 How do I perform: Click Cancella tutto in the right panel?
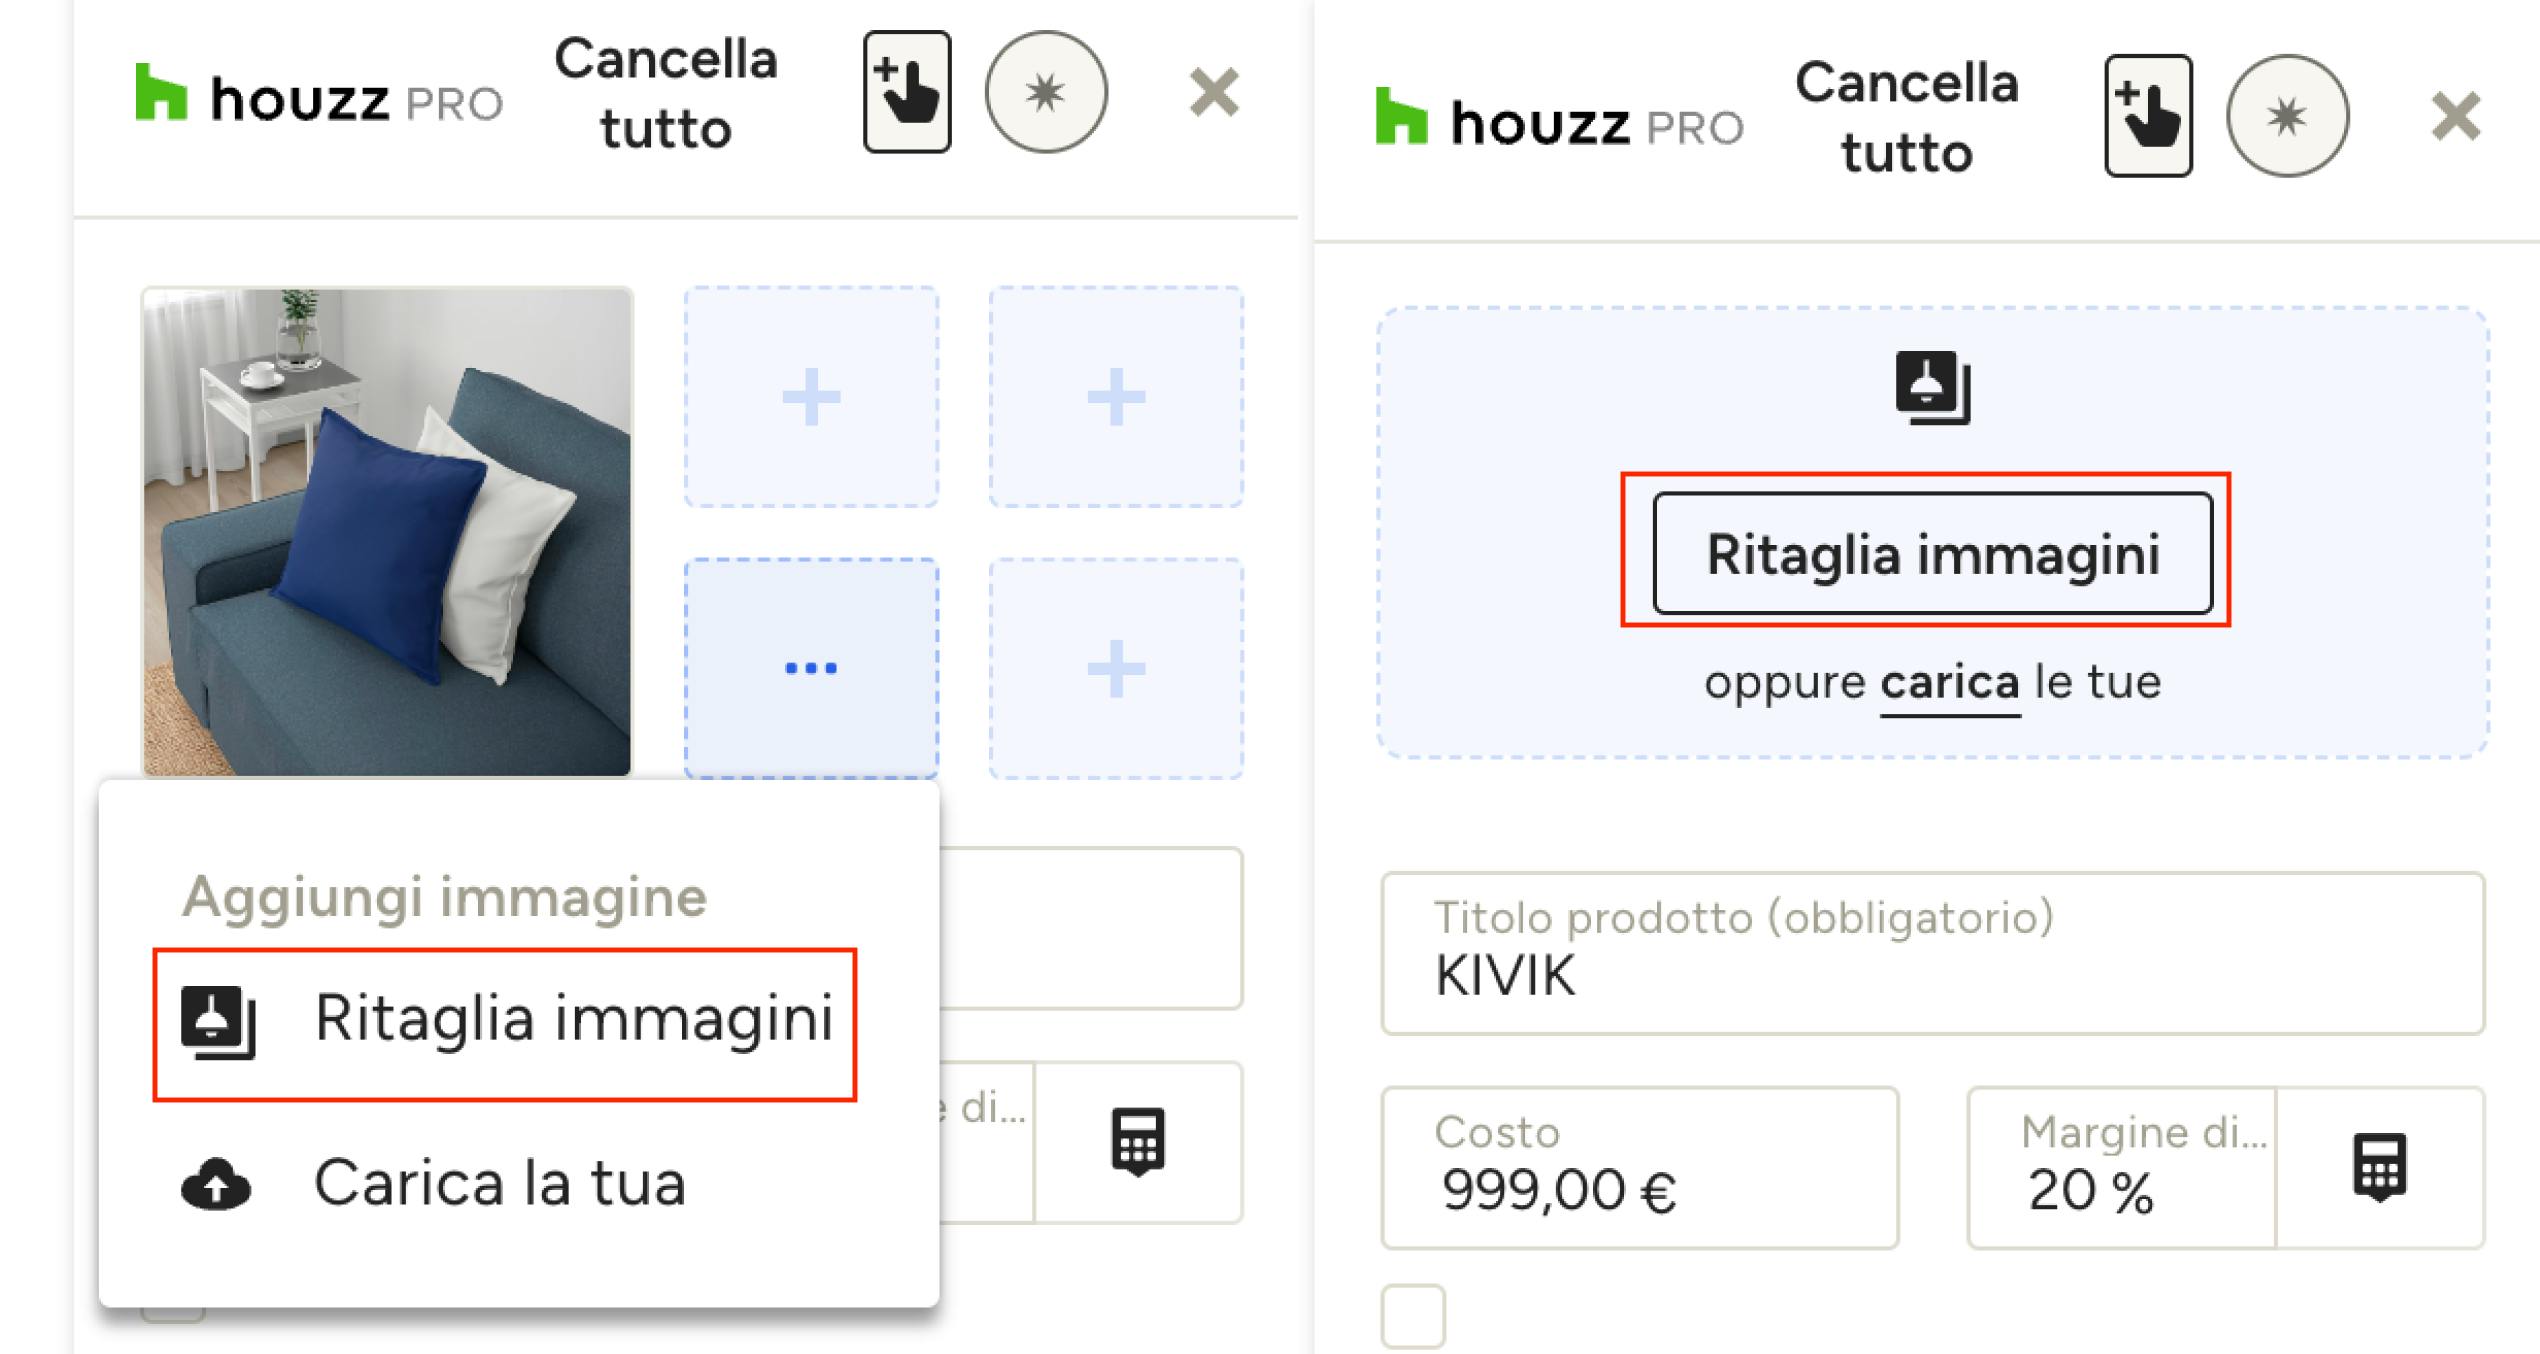pos(1907,117)
